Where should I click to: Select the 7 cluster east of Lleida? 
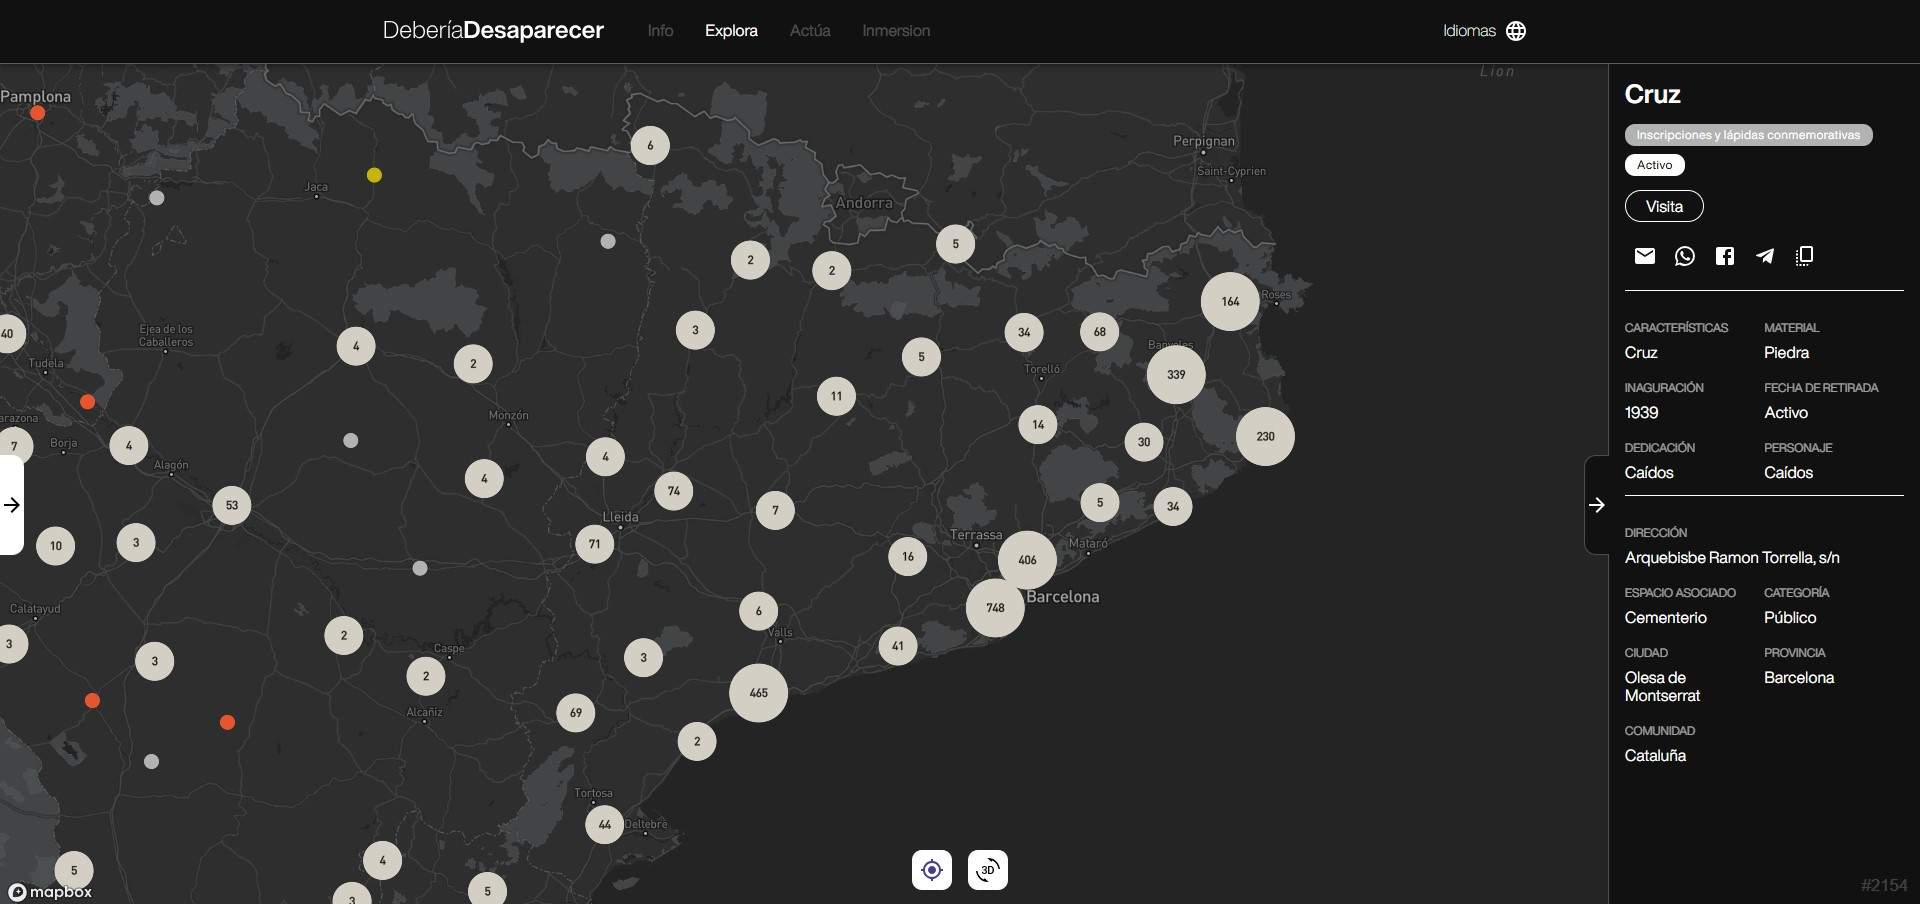pos(775,511)
